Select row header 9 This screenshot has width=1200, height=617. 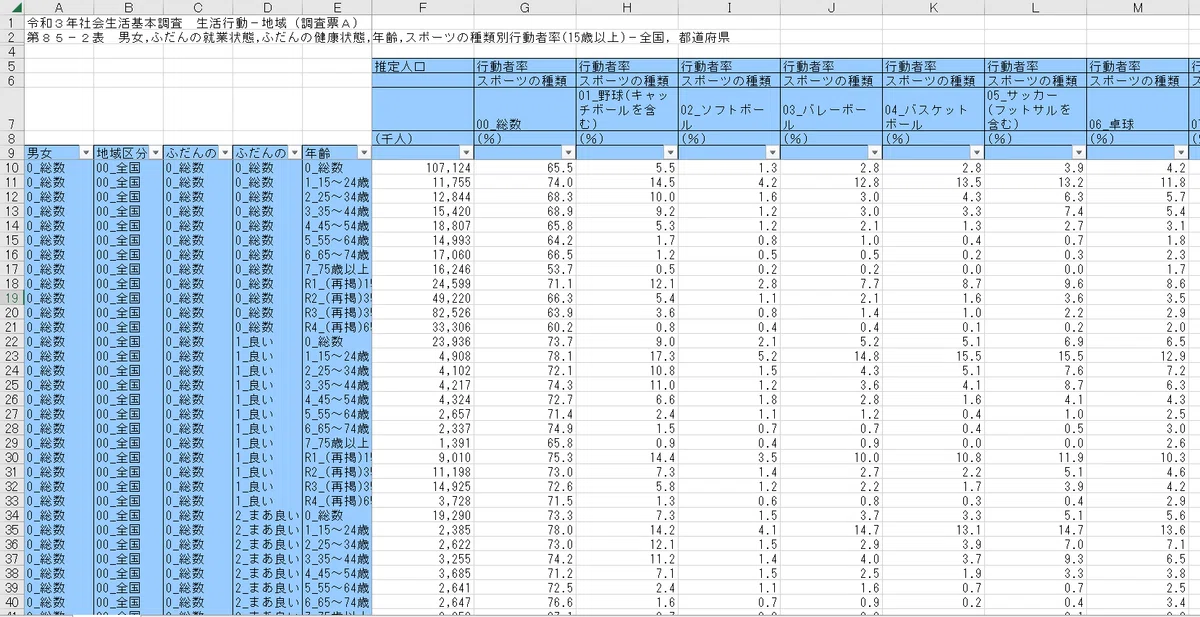pos(12,153)
